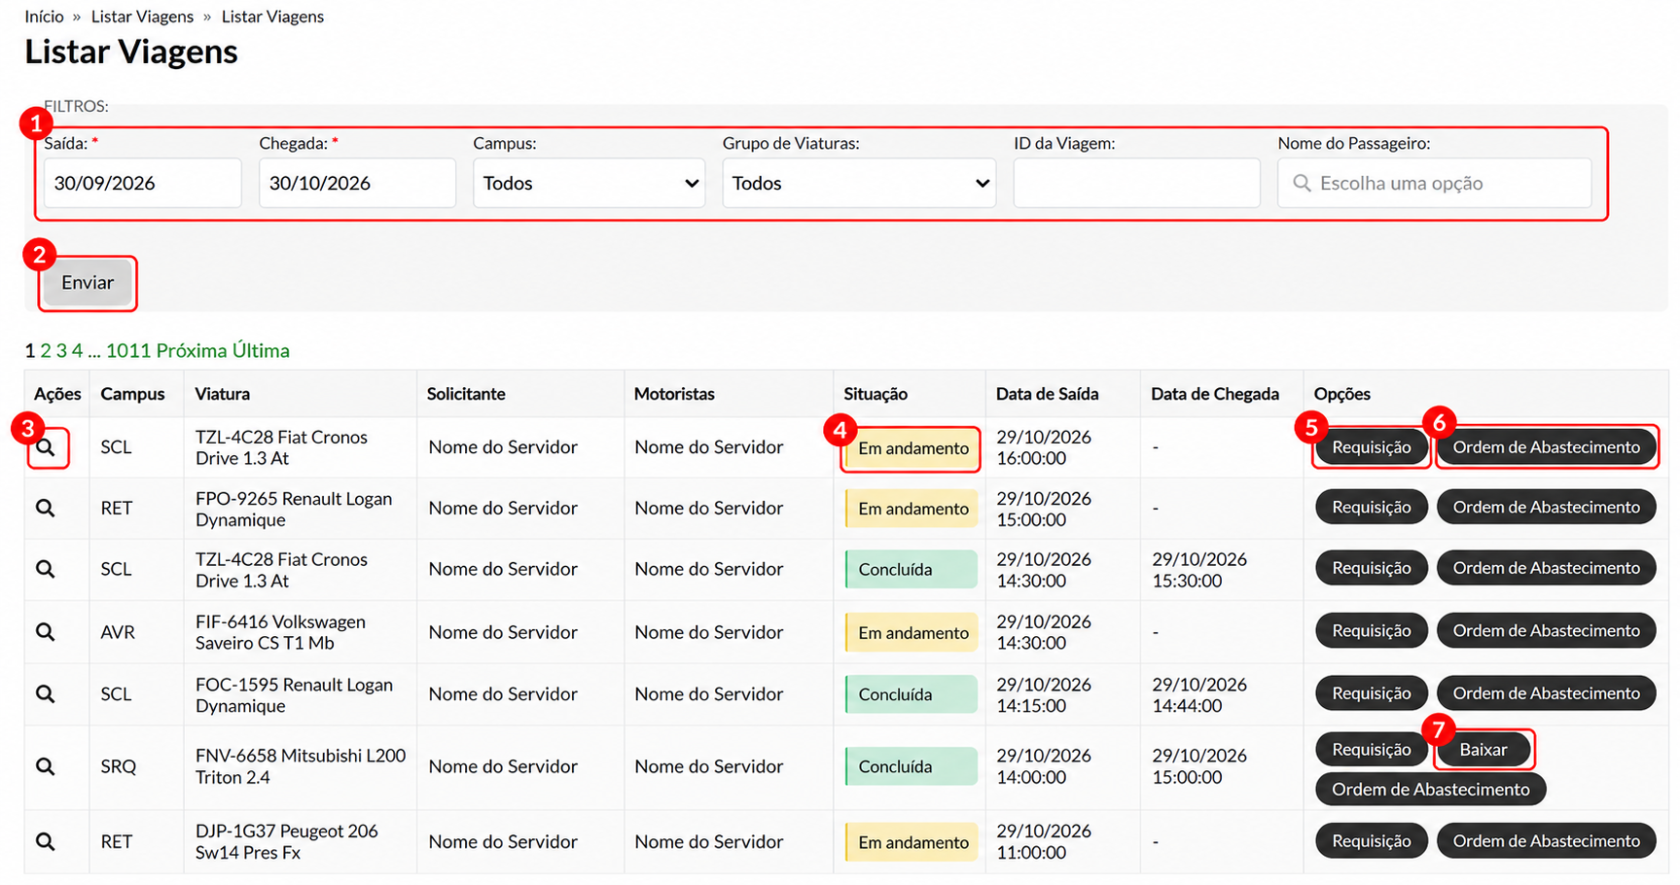Jump to results page 3
The width and height of the screenshot is (1680, 885).
point(61,351)
